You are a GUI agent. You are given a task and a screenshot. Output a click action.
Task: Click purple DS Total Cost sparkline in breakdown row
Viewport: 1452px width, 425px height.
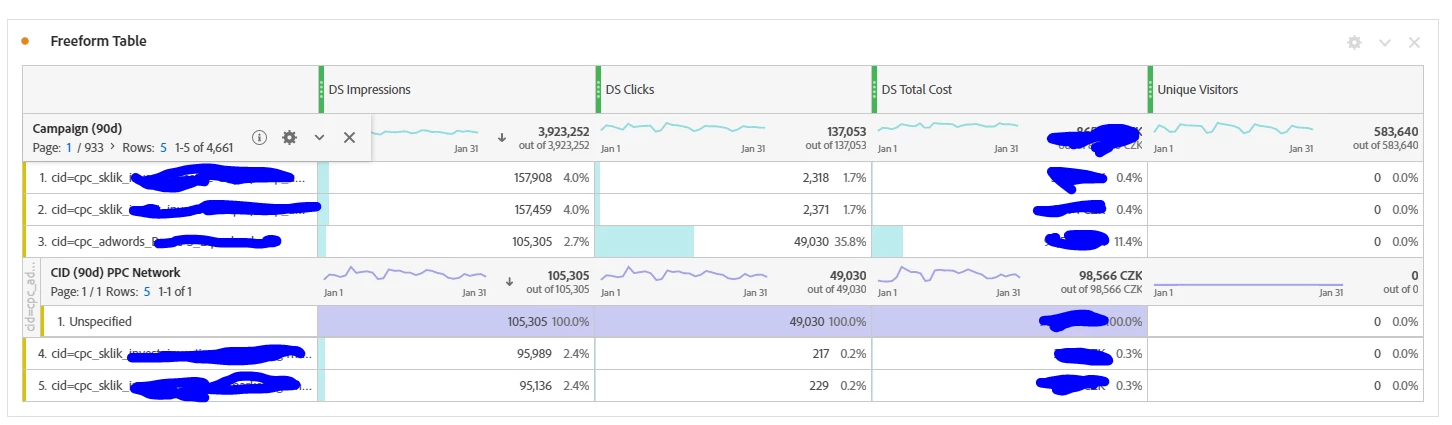947,274
